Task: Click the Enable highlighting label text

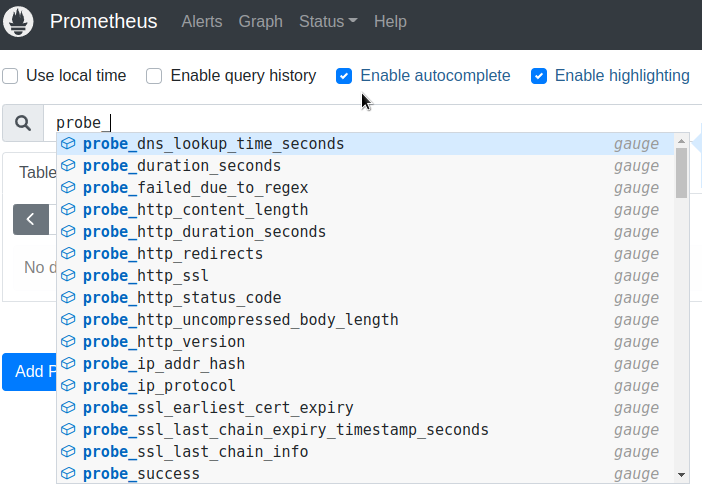Action: click(x=622, y=76)
